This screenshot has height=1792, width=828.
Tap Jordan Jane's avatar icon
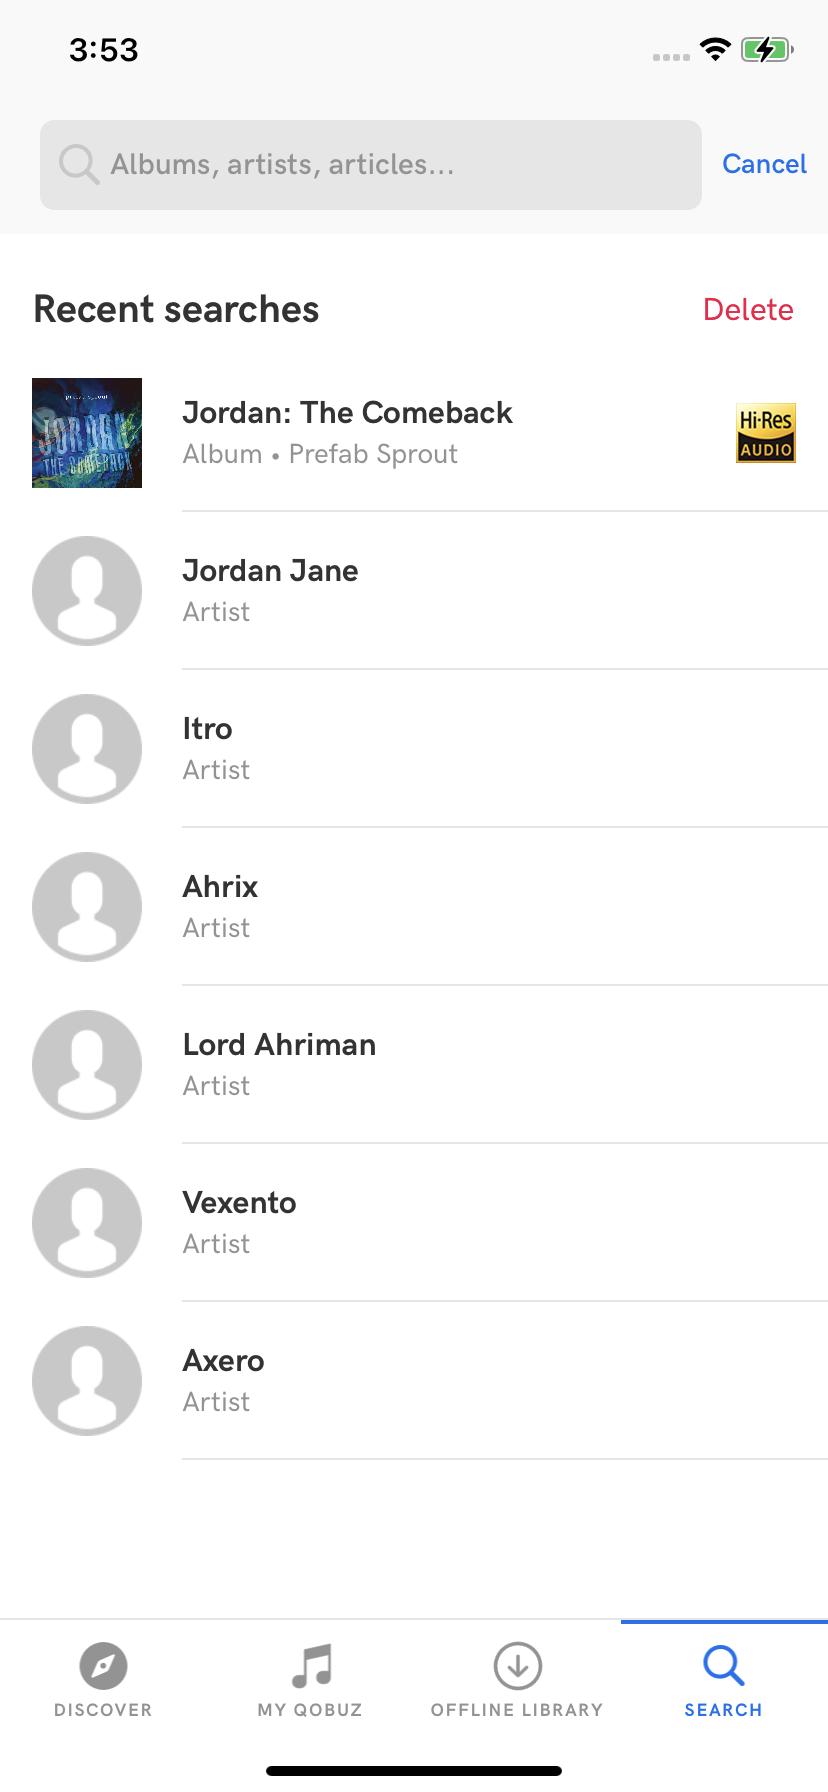coord(87,591)
